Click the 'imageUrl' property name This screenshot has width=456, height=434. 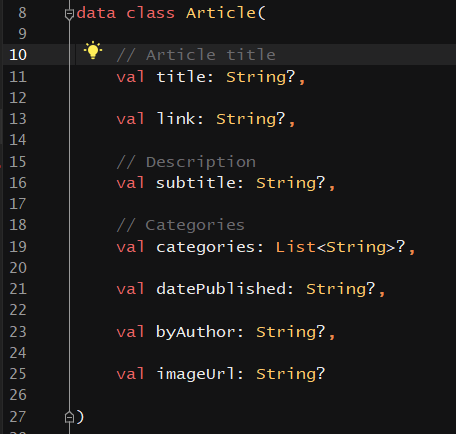[x=196, y=374]
